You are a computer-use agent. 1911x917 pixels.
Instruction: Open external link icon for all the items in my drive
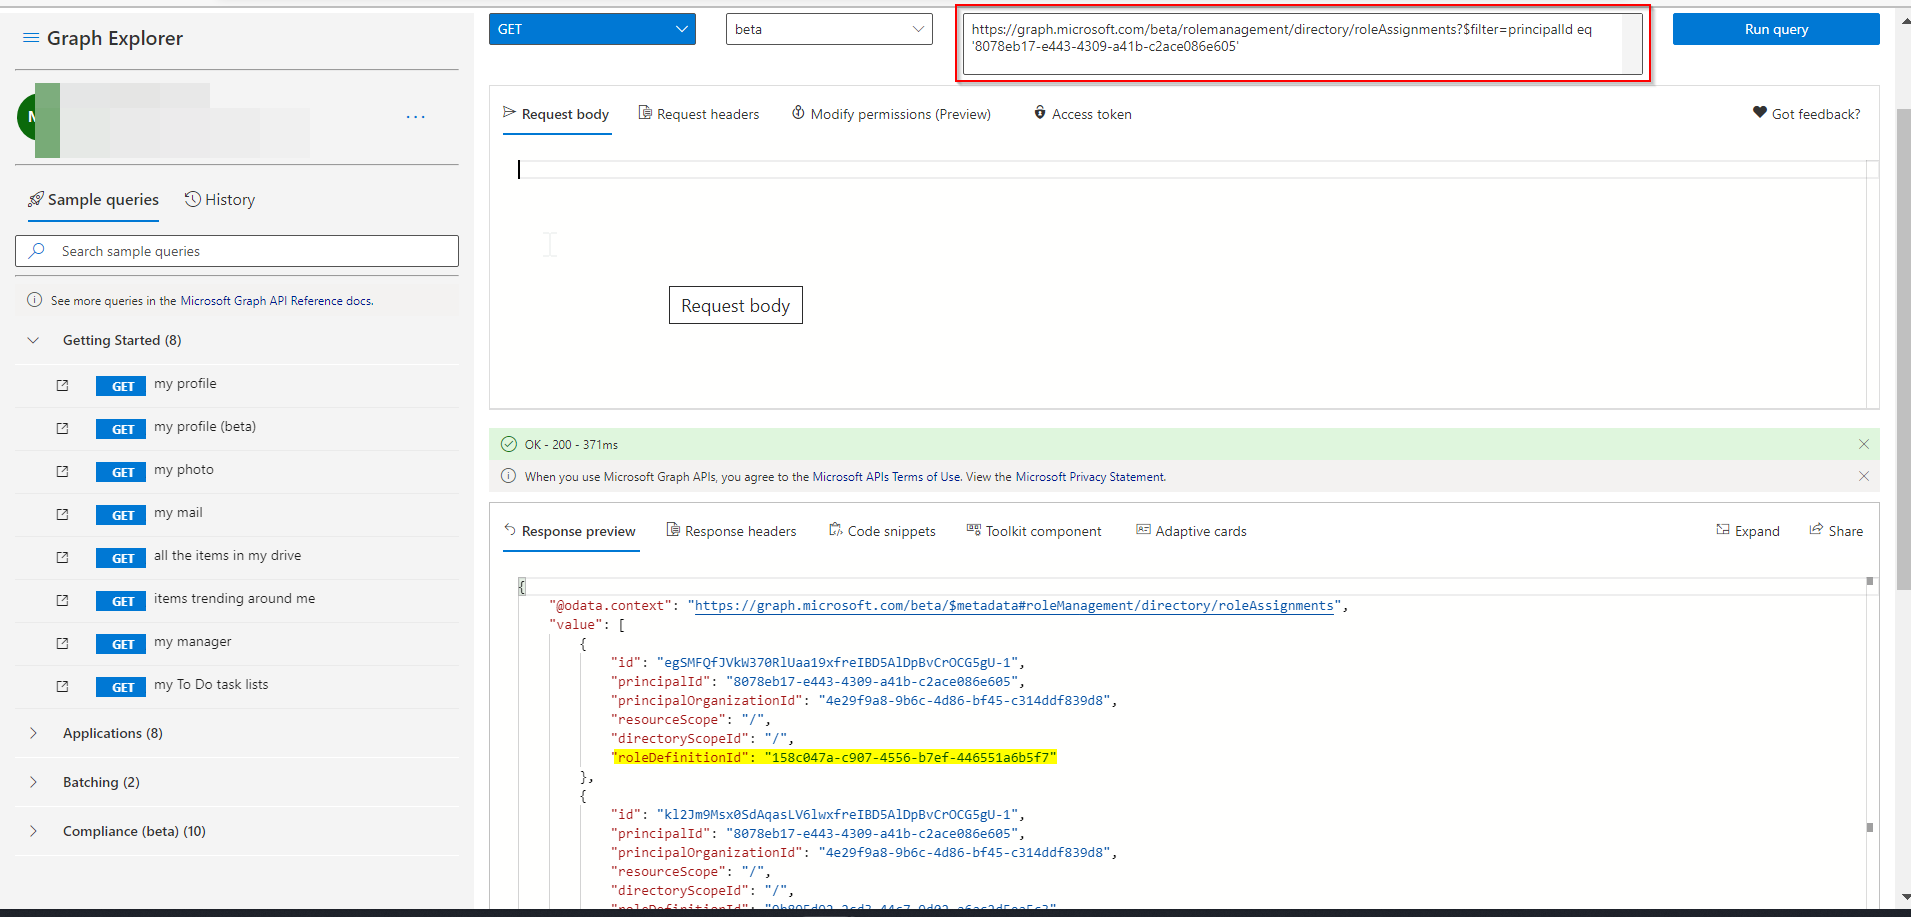click(x=62, y=557)
